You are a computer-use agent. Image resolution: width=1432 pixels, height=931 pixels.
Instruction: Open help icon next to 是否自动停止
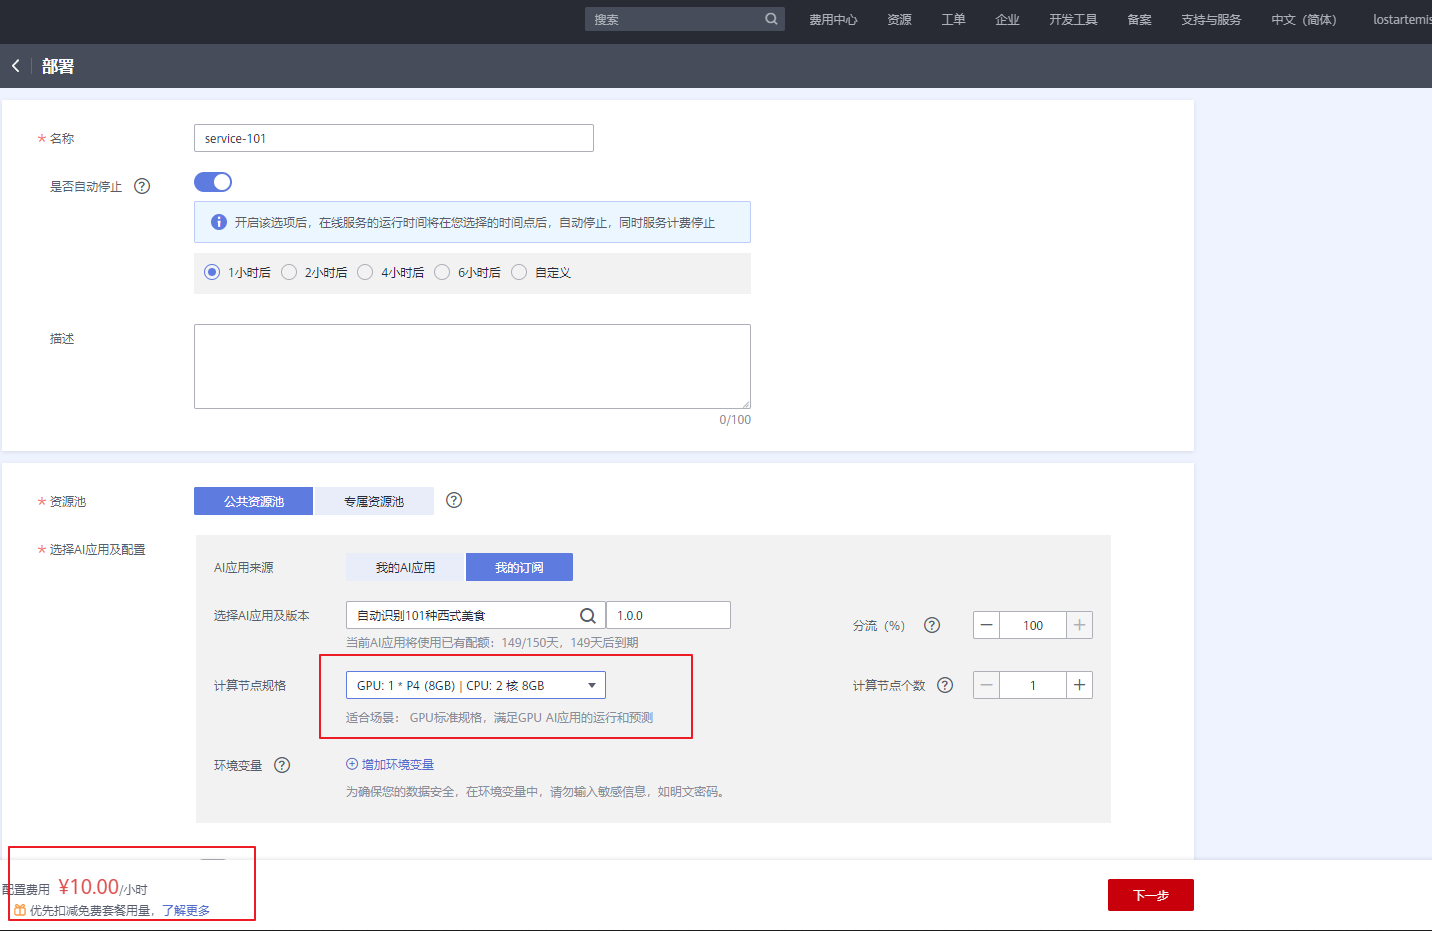[142, 186]
